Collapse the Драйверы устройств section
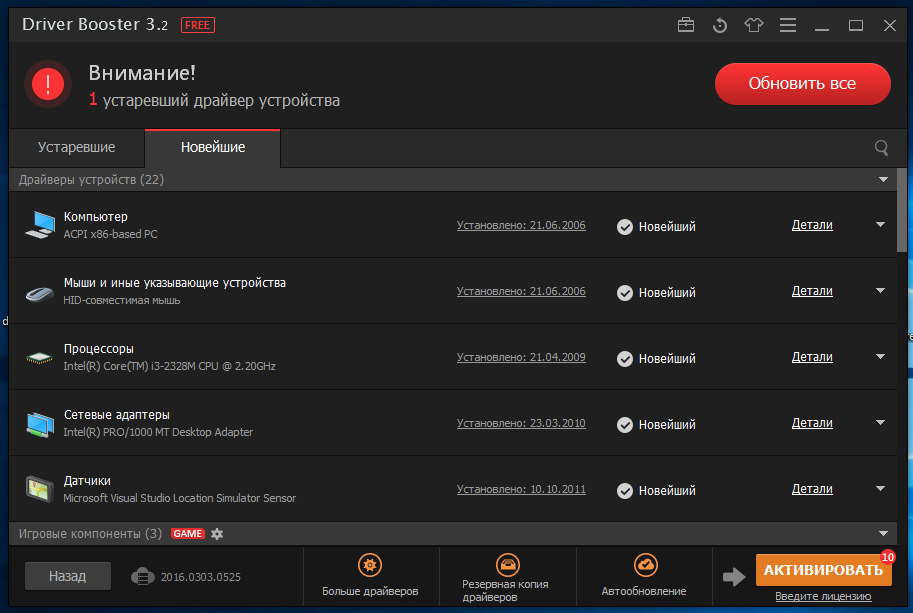The image size is (913, 613). [883, 180]
